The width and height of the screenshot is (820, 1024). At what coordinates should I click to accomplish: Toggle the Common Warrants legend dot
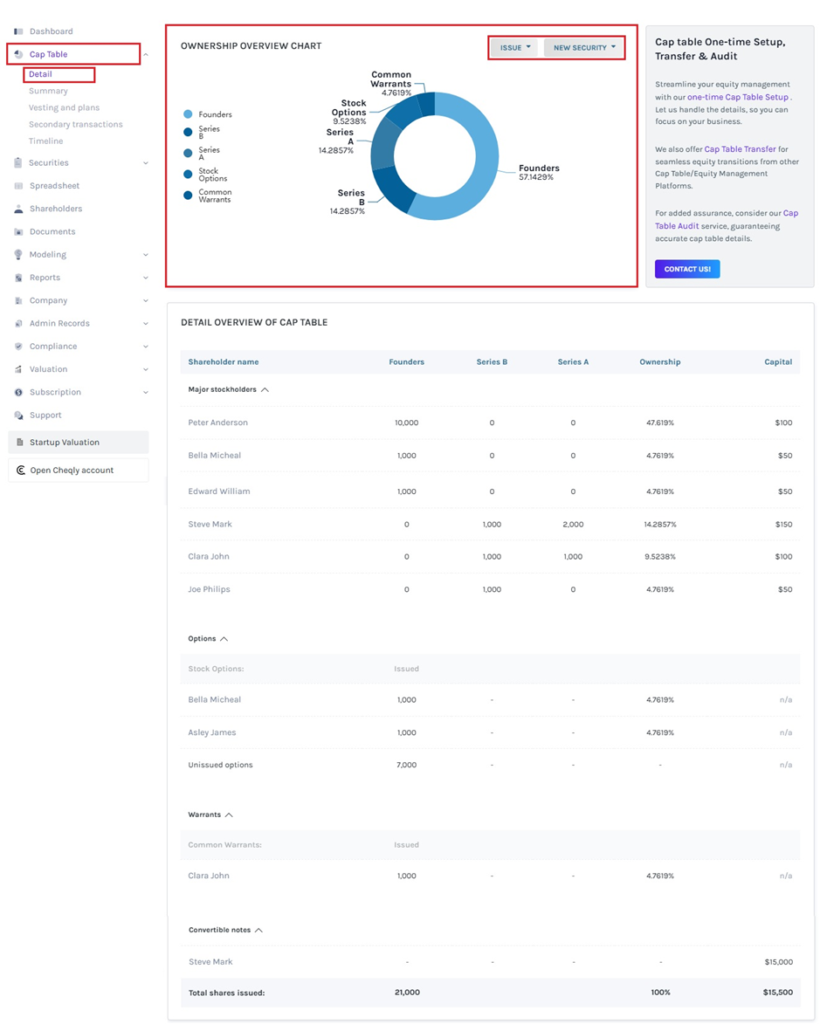coord(188,196)
